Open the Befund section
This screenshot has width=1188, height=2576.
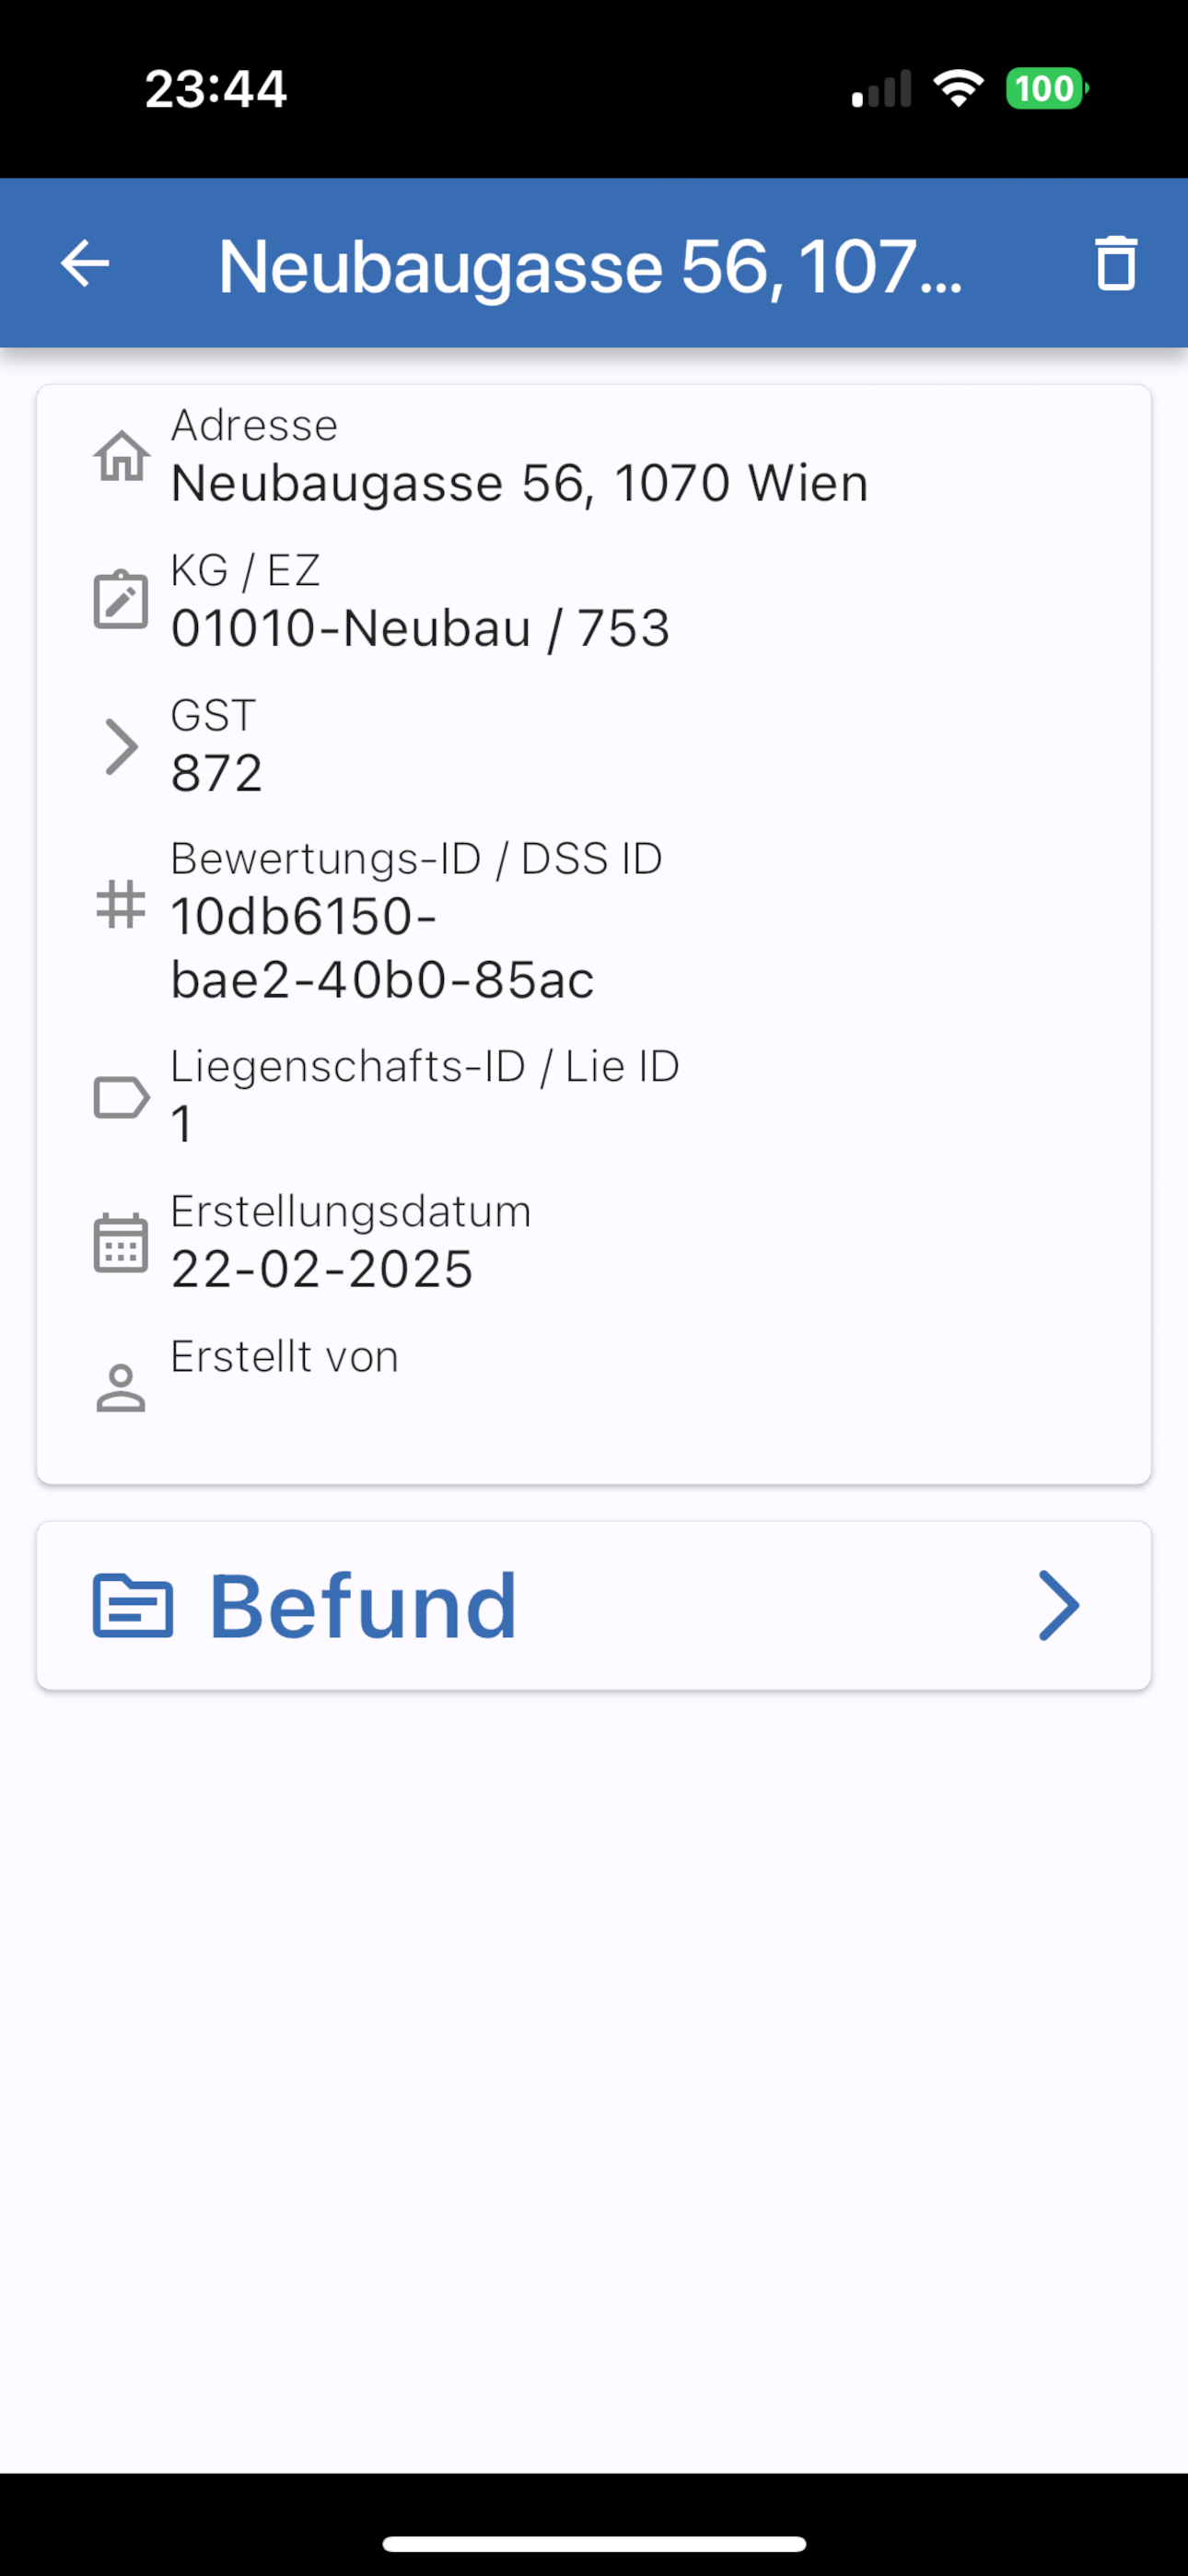(x=594, y=1606)
